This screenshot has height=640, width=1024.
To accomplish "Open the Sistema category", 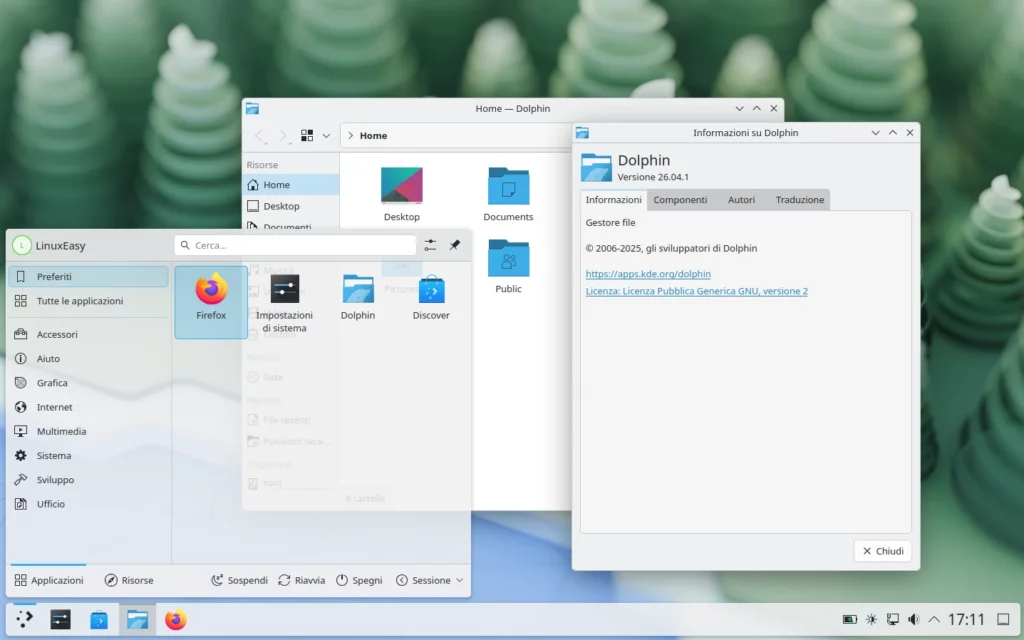I will click(89, 455).
